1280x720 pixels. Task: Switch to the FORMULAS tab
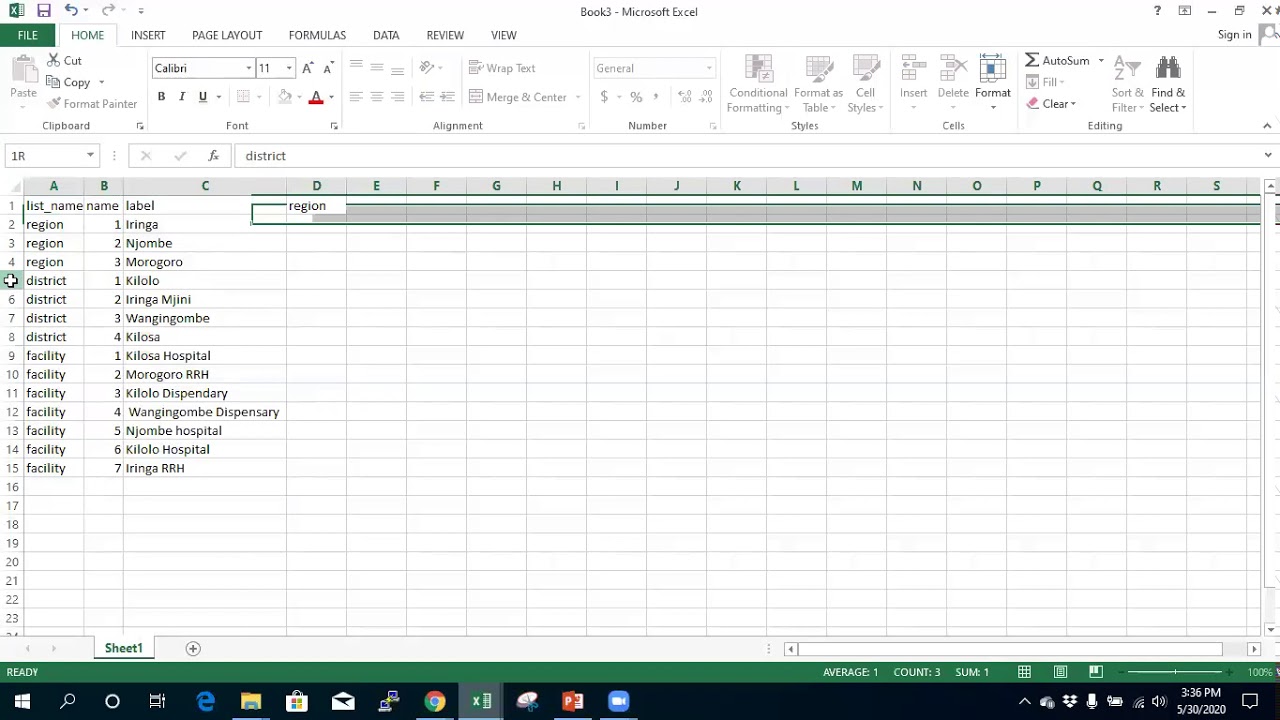coord(317,35)
